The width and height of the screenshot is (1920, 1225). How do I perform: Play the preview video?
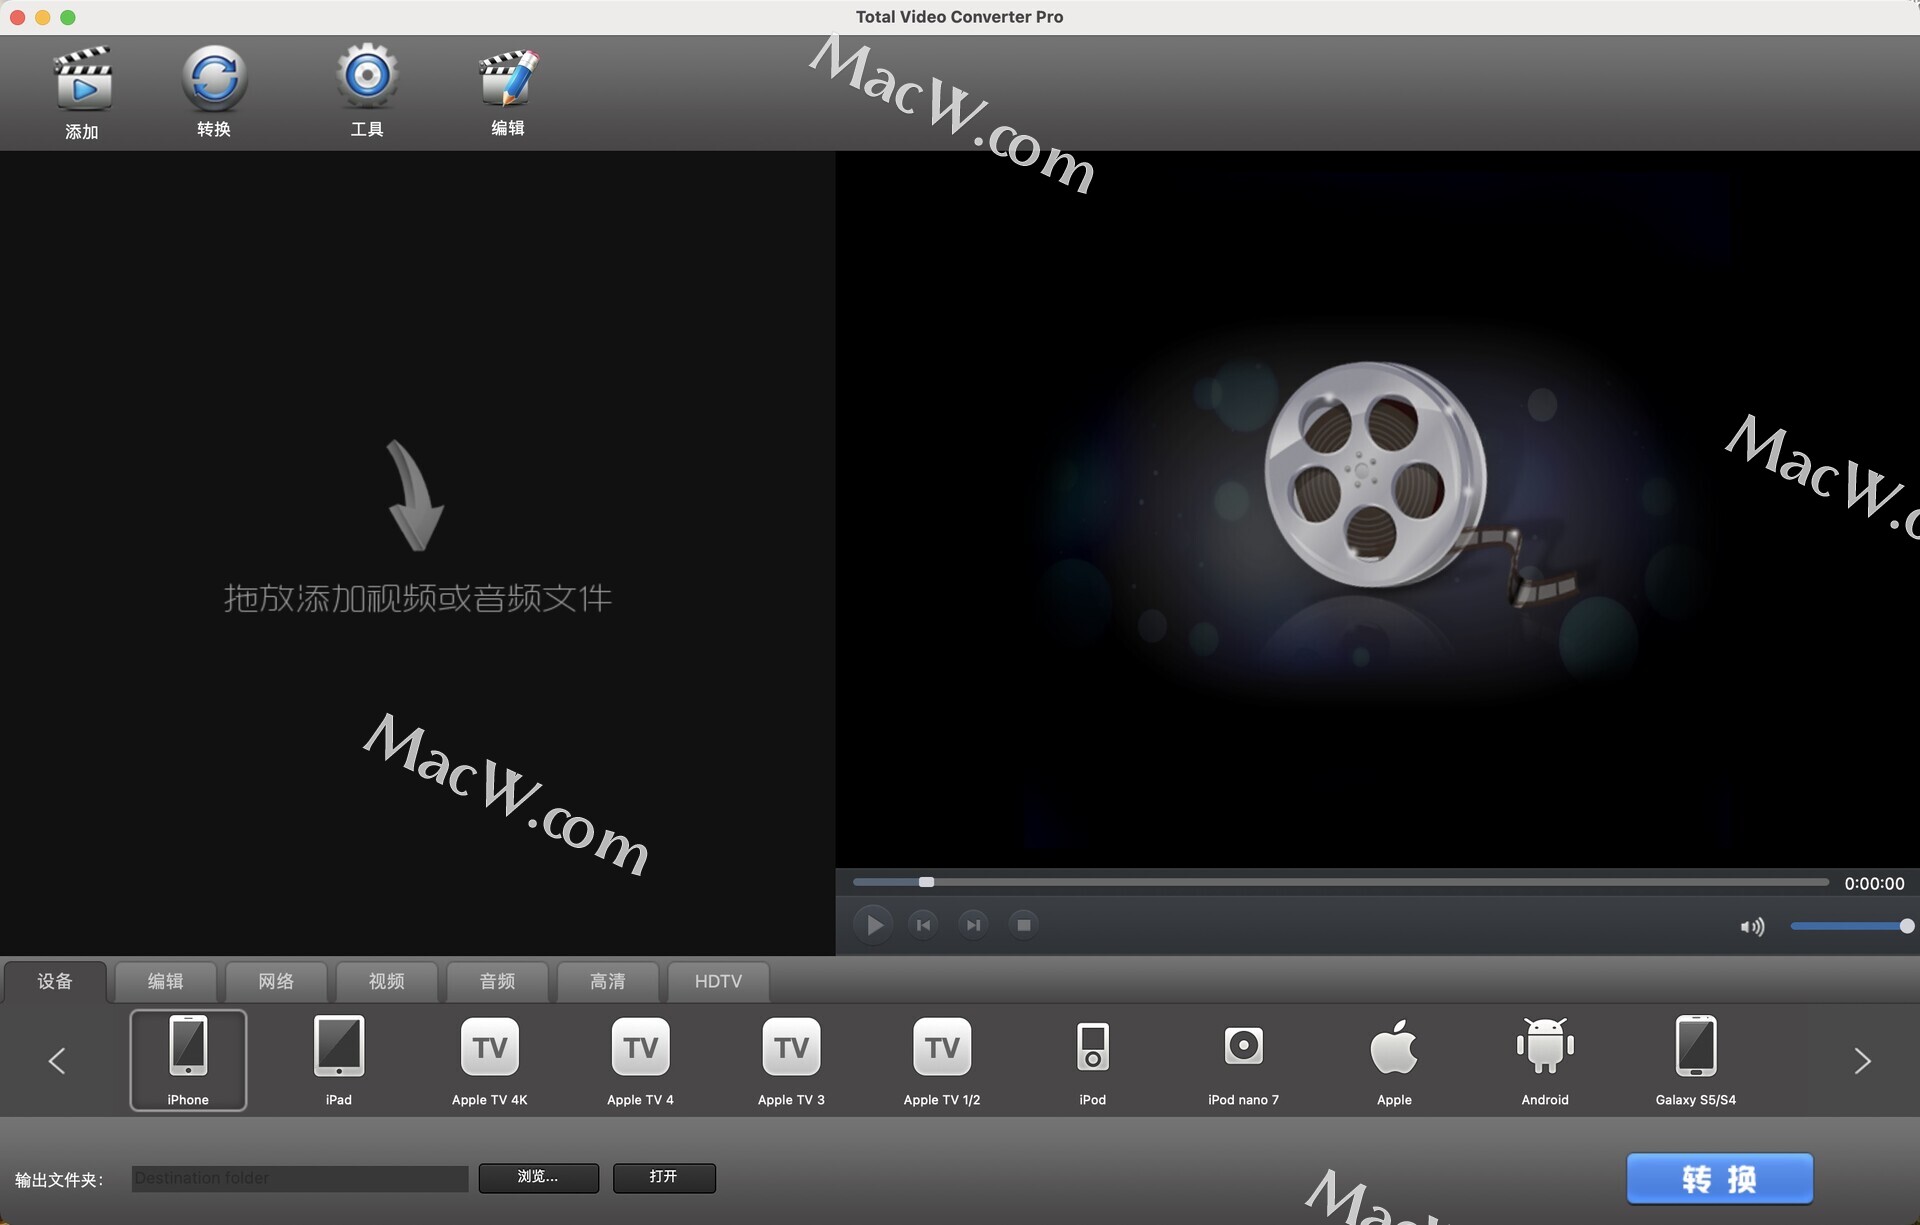tap(873, 925)
